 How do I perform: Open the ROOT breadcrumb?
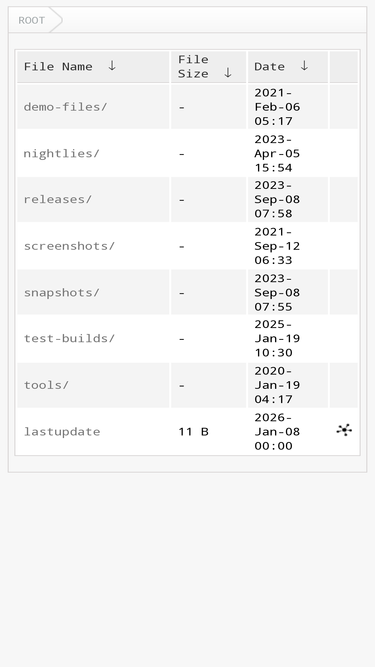(x=31, y=20)
